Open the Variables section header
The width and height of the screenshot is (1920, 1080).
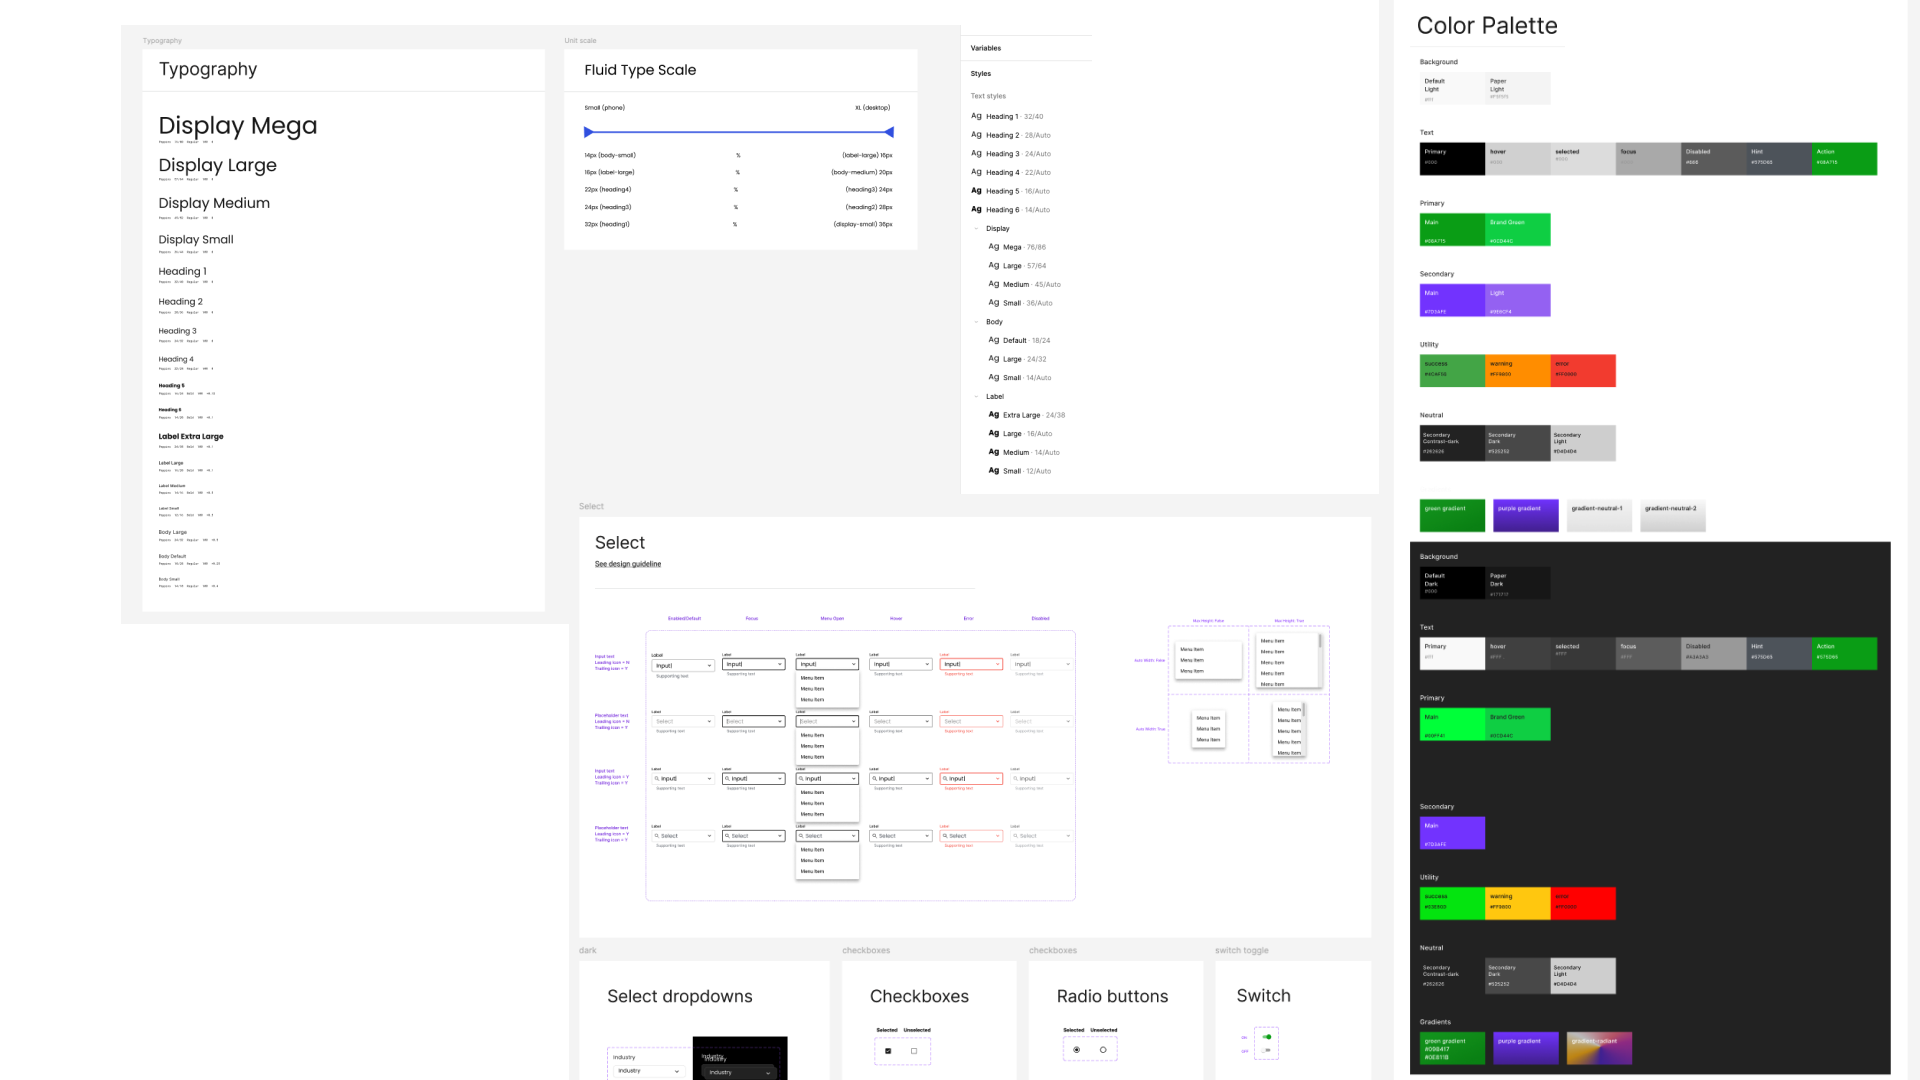tap(985, 48)
